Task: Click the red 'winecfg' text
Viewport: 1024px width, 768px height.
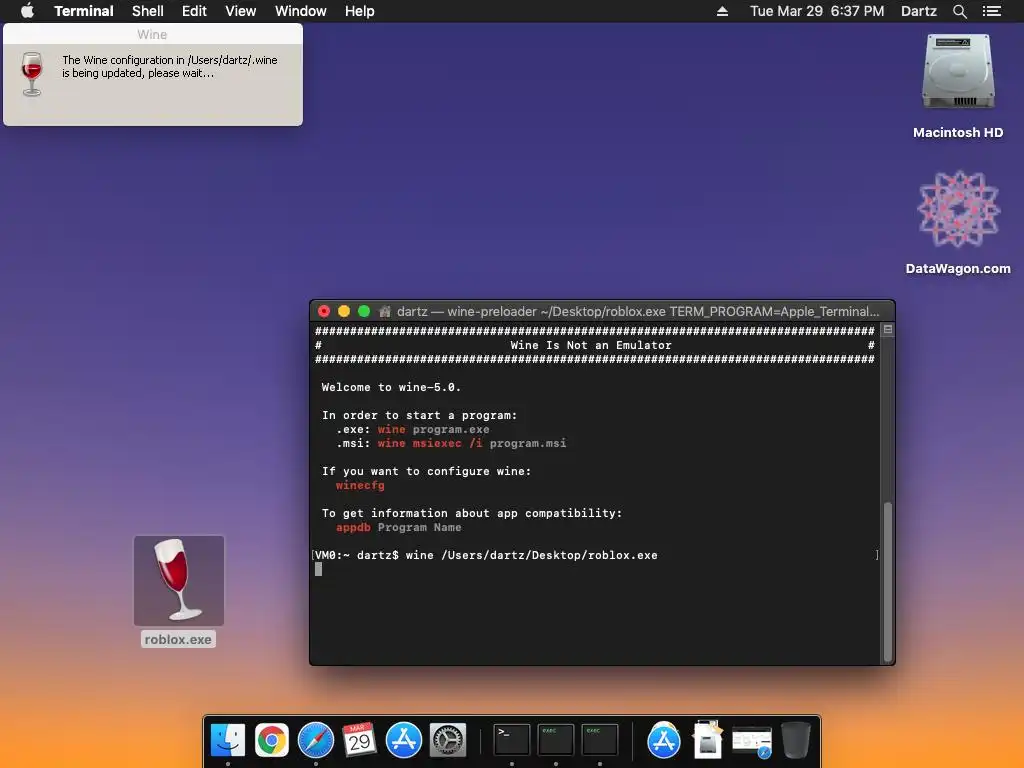Action: tap(360, 485)
